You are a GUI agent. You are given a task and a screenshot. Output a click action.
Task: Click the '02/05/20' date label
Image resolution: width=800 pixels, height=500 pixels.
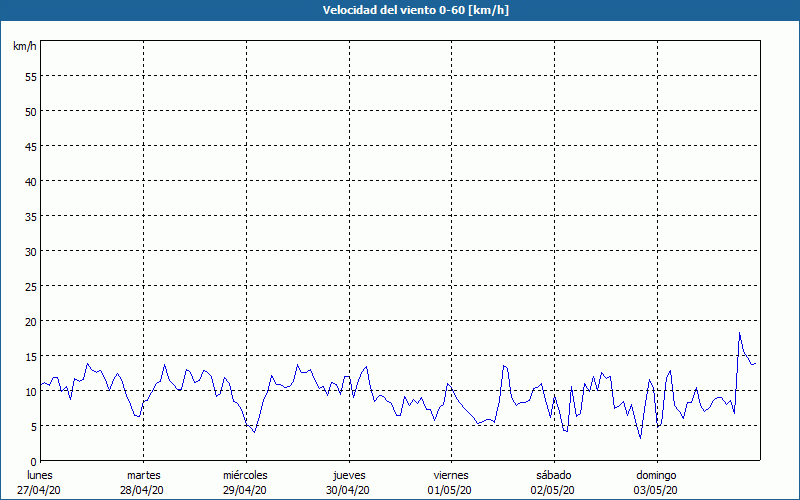pyautogui.click(x=553, y=490)
